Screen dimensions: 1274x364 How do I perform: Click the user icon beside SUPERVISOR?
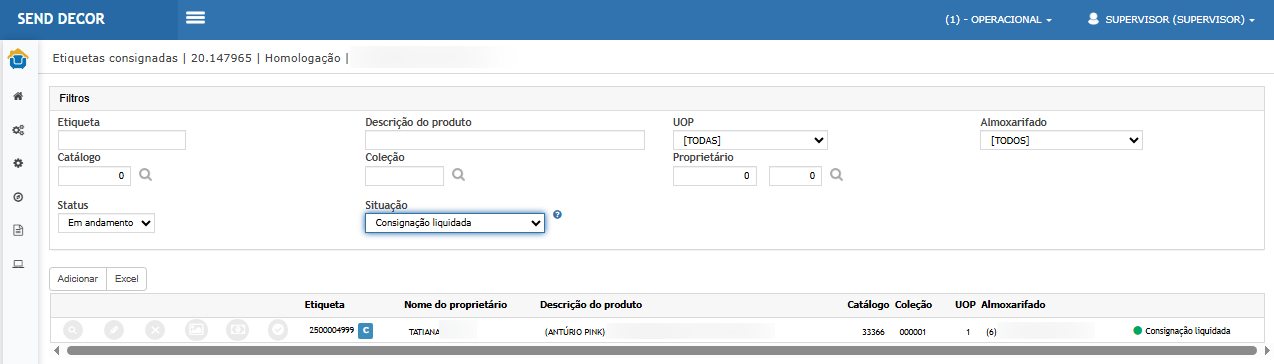click(1093, 19)
